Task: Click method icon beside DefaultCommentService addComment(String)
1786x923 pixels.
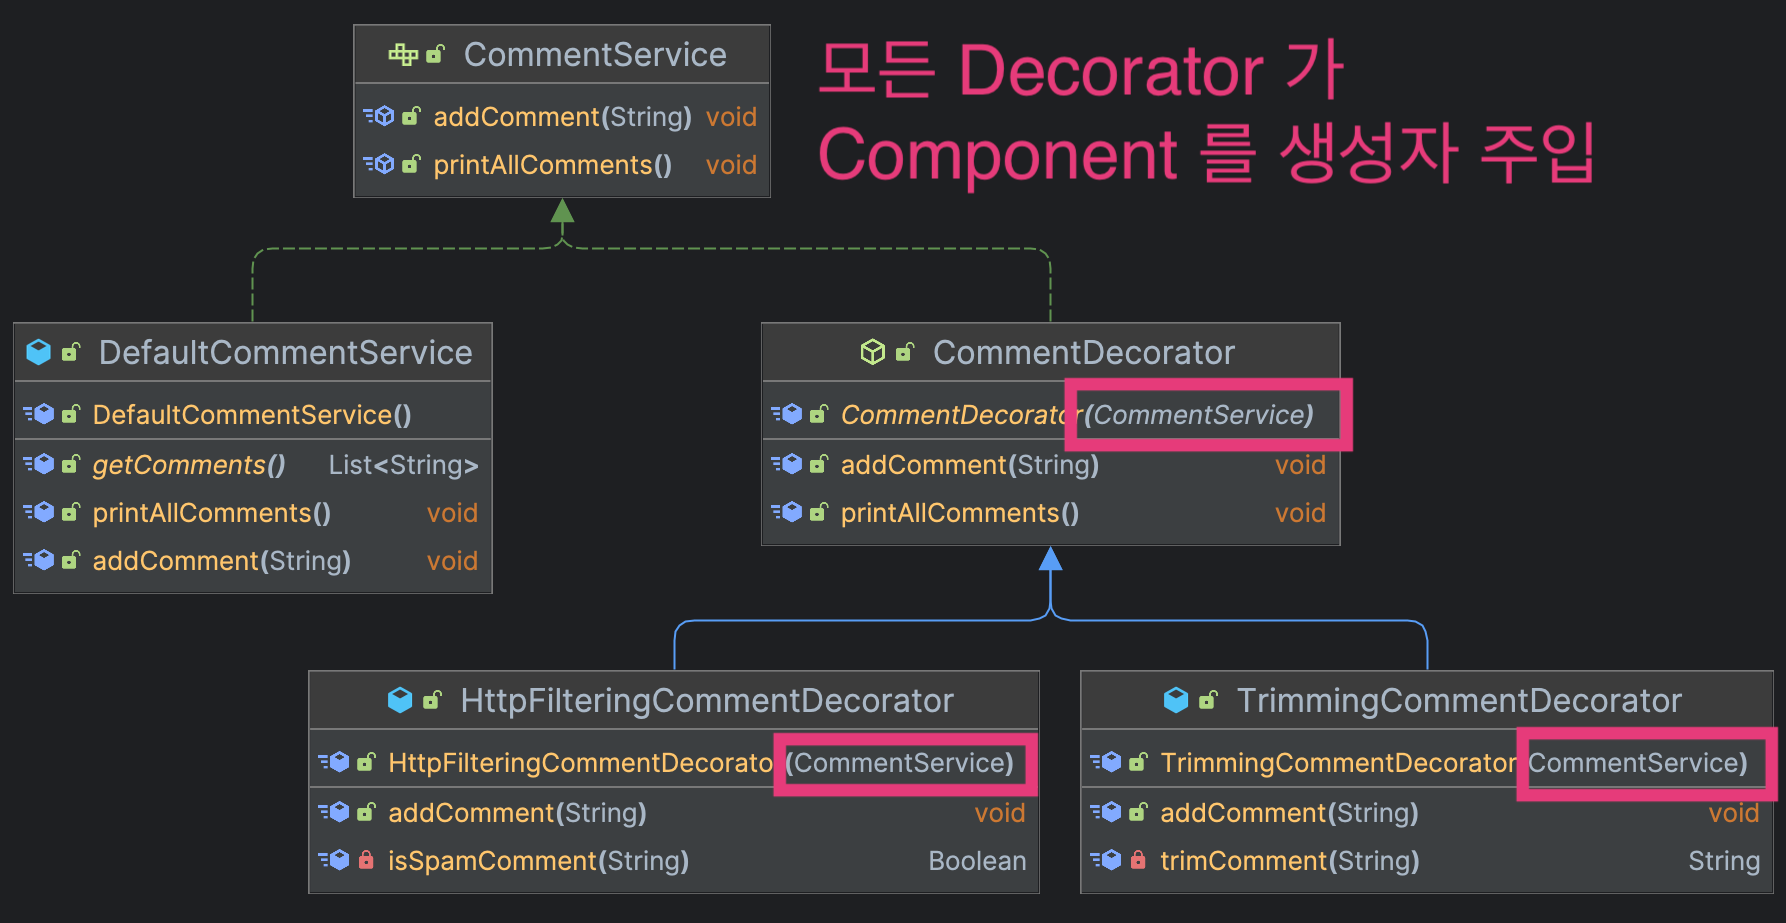Action: click(39, 560)
